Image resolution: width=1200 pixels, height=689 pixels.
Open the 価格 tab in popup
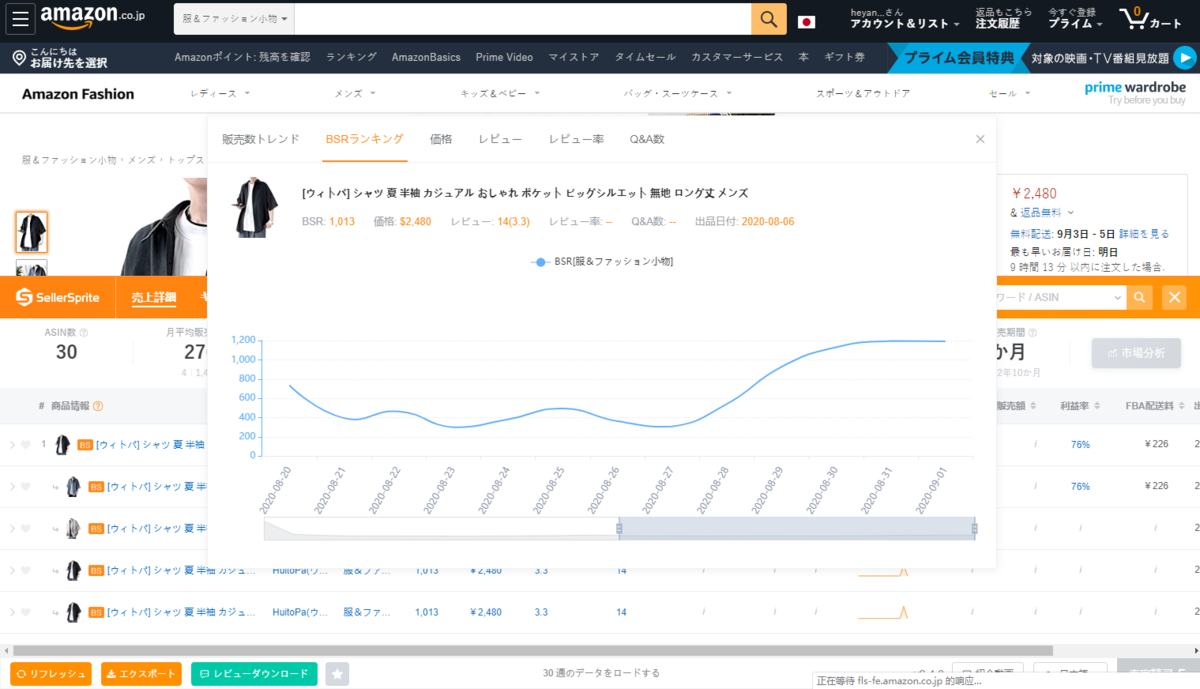click(441, 139)
